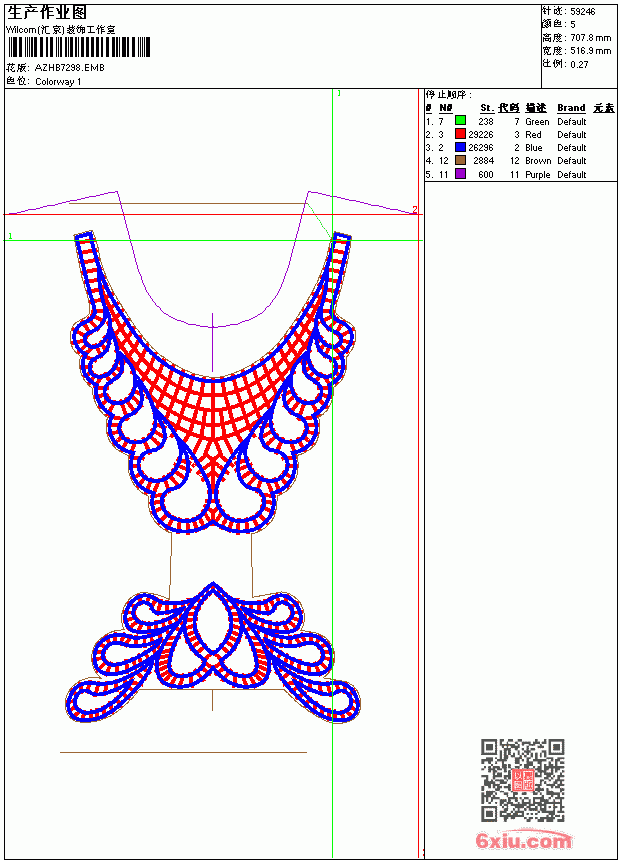620x860 pixels.
Task: Select the Purple Default row text
Action: (556, 174)
